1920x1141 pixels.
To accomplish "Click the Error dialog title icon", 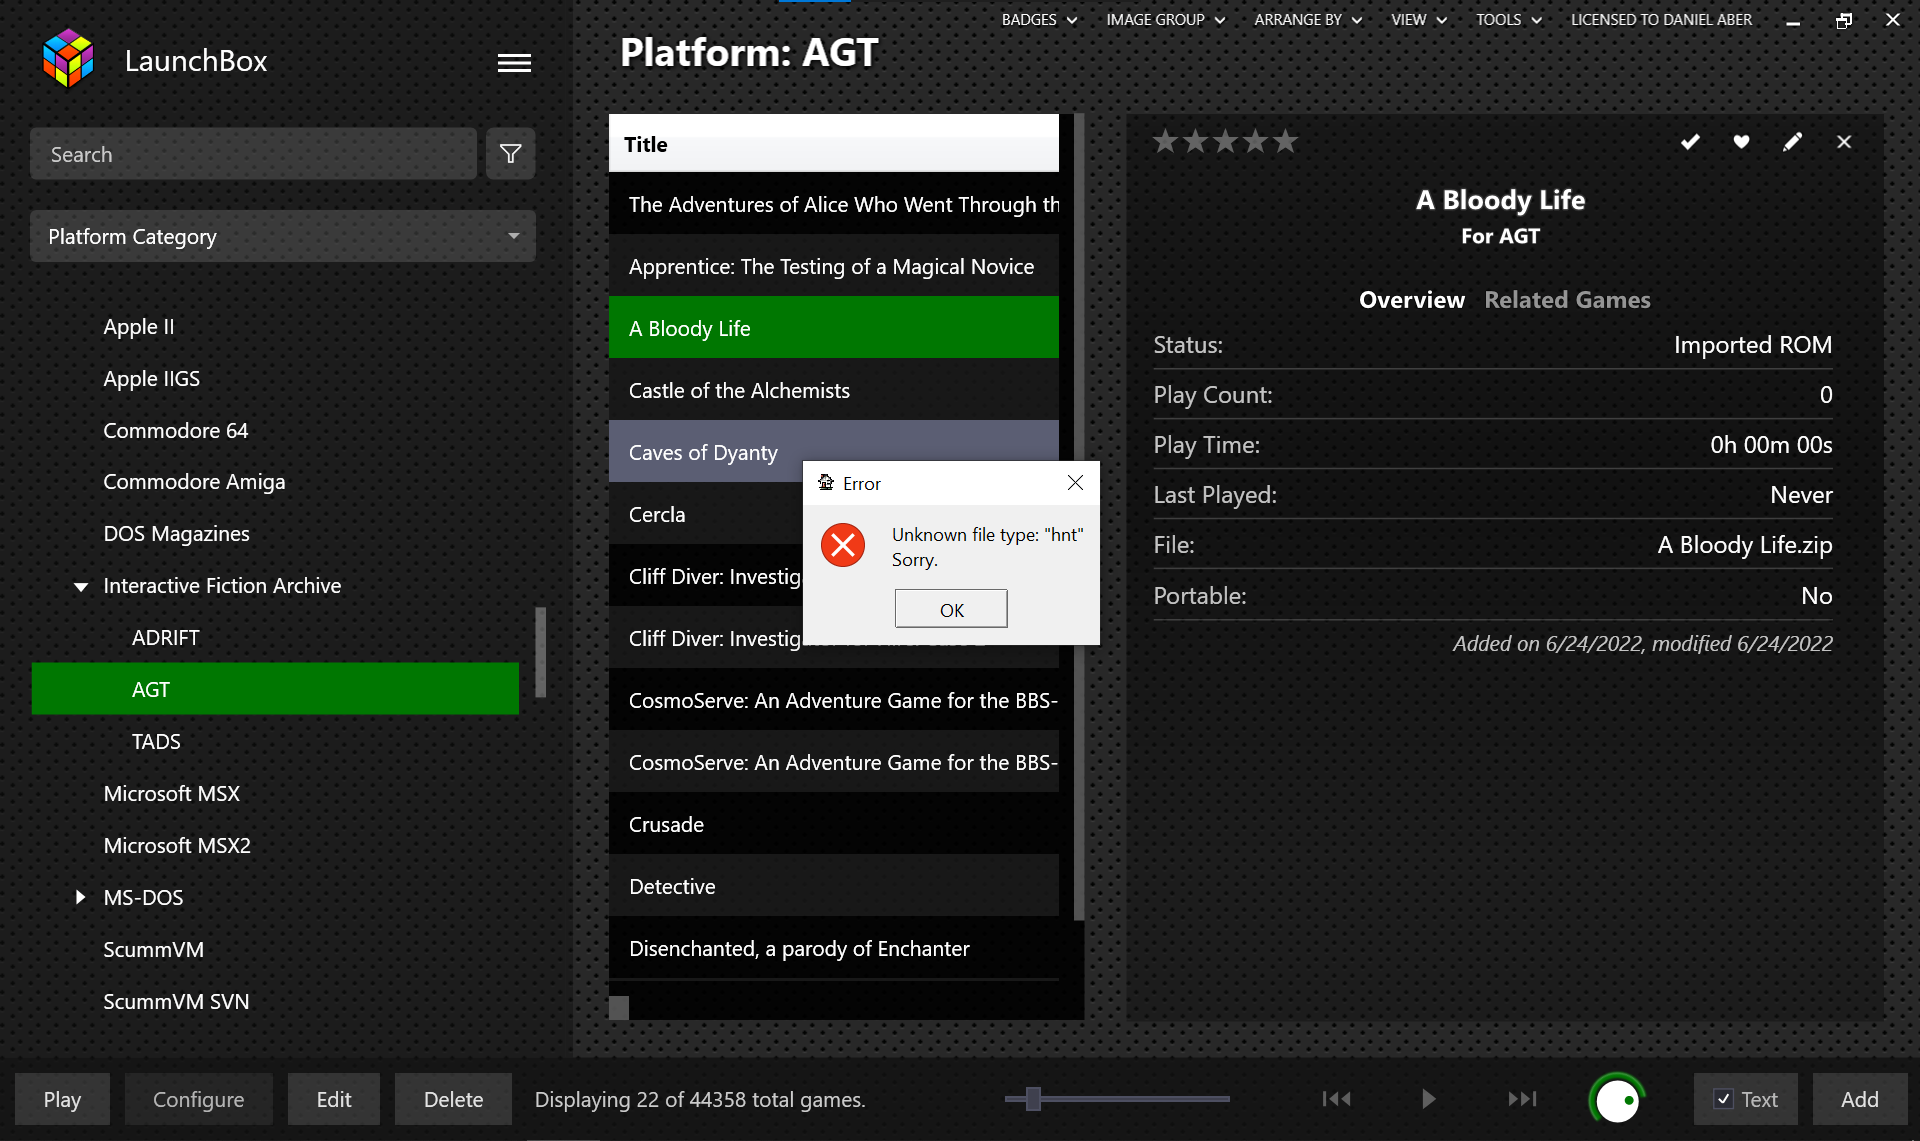I will [826, 483].
